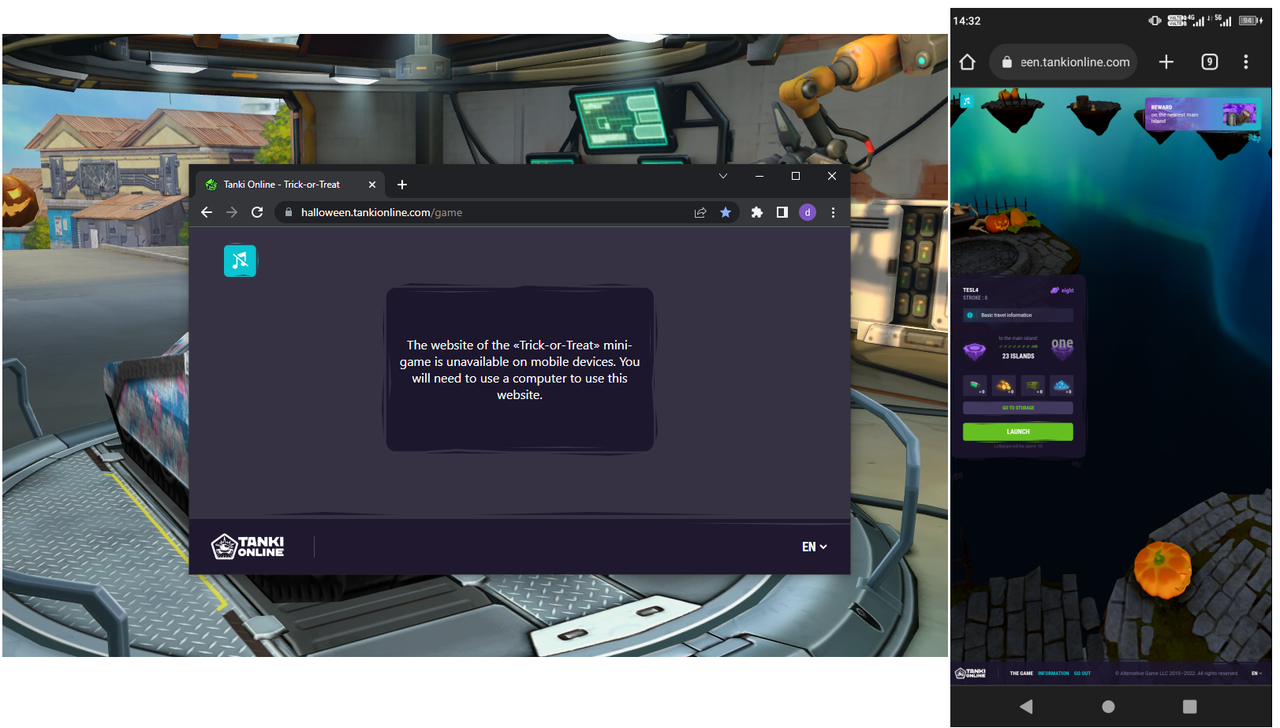
Task: Click GO OUT in the mobile footer
Action: [1082, 674]
